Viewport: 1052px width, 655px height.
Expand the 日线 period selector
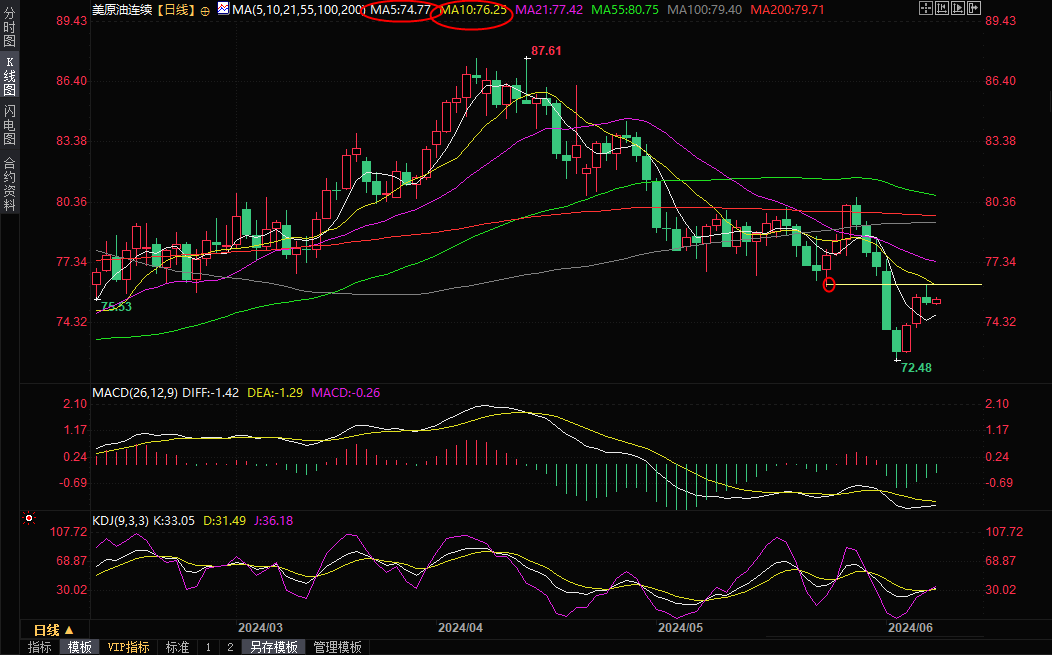click(52, 630)
